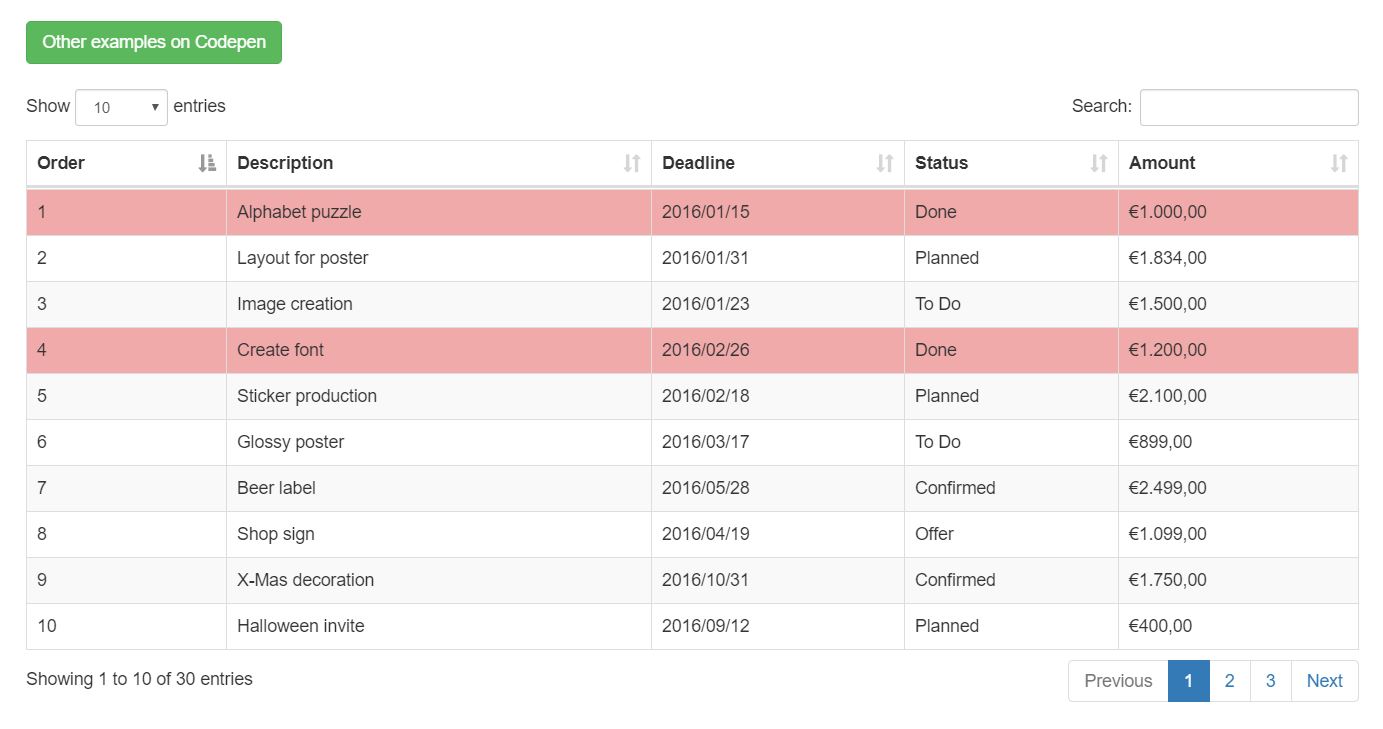The height and width of the screenshot is (729, 1383).
Task: Click the sort icon on the Deadline column
Action: tap(884, 163)
